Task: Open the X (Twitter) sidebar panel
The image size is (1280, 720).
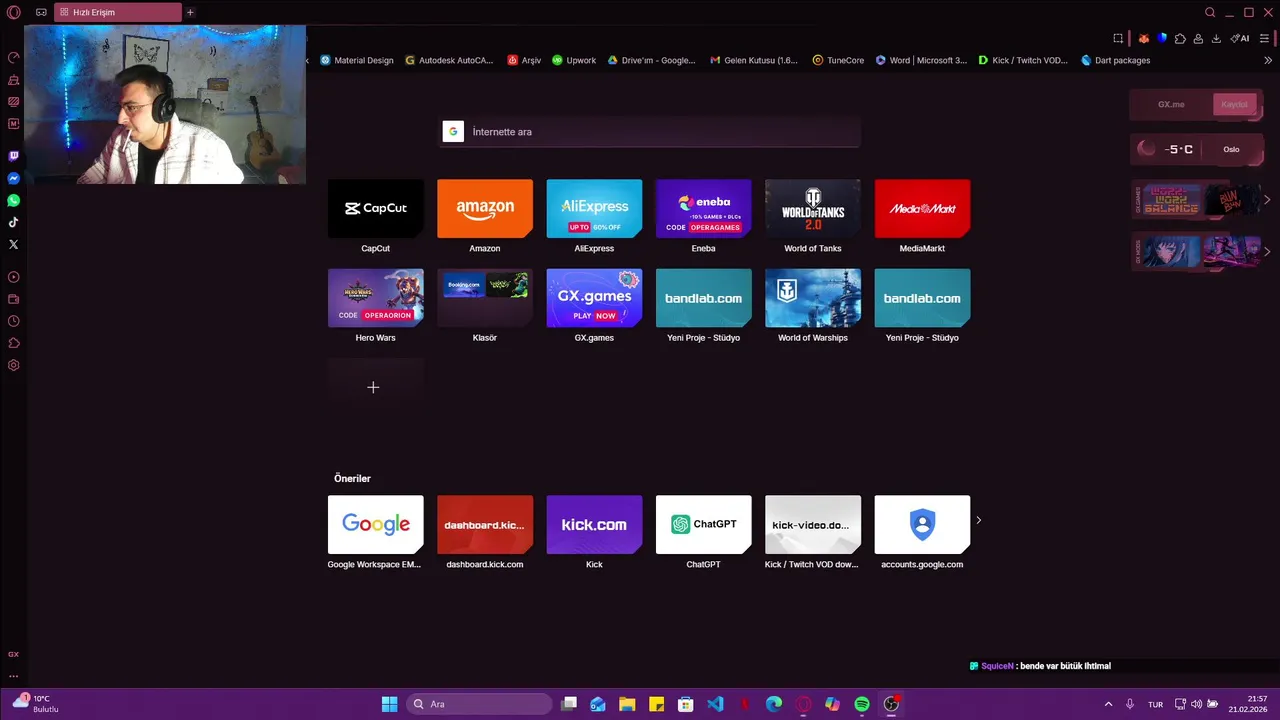Action: tap(13, 244)
